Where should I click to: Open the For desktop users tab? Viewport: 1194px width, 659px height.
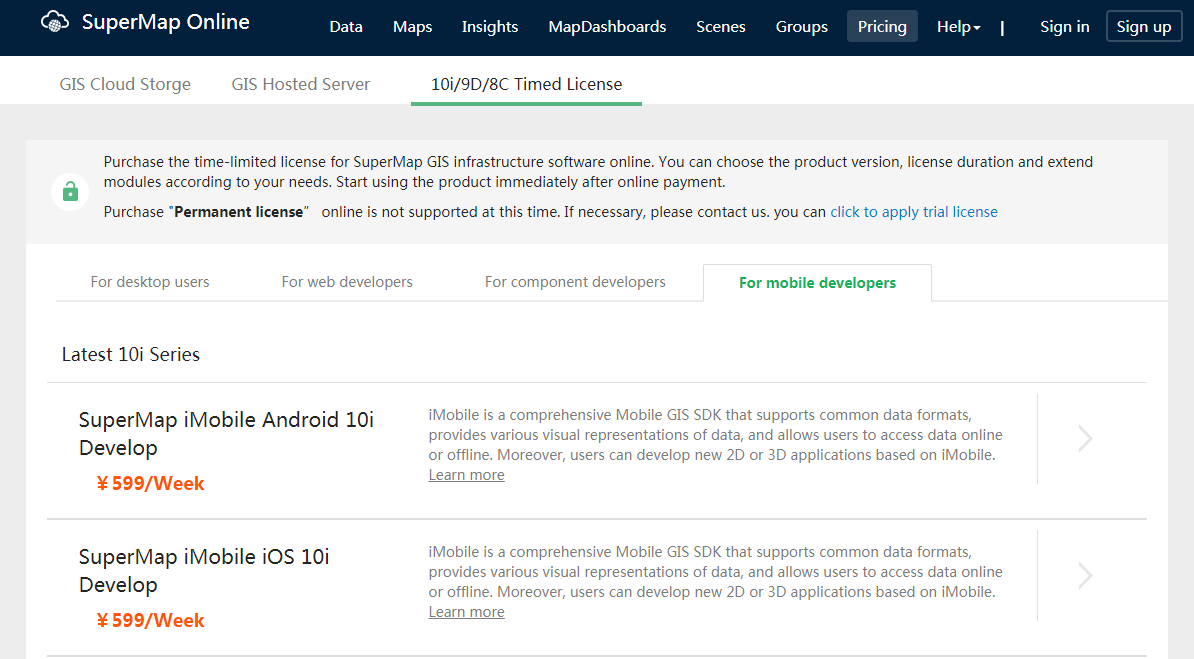[x=150, y=282]
